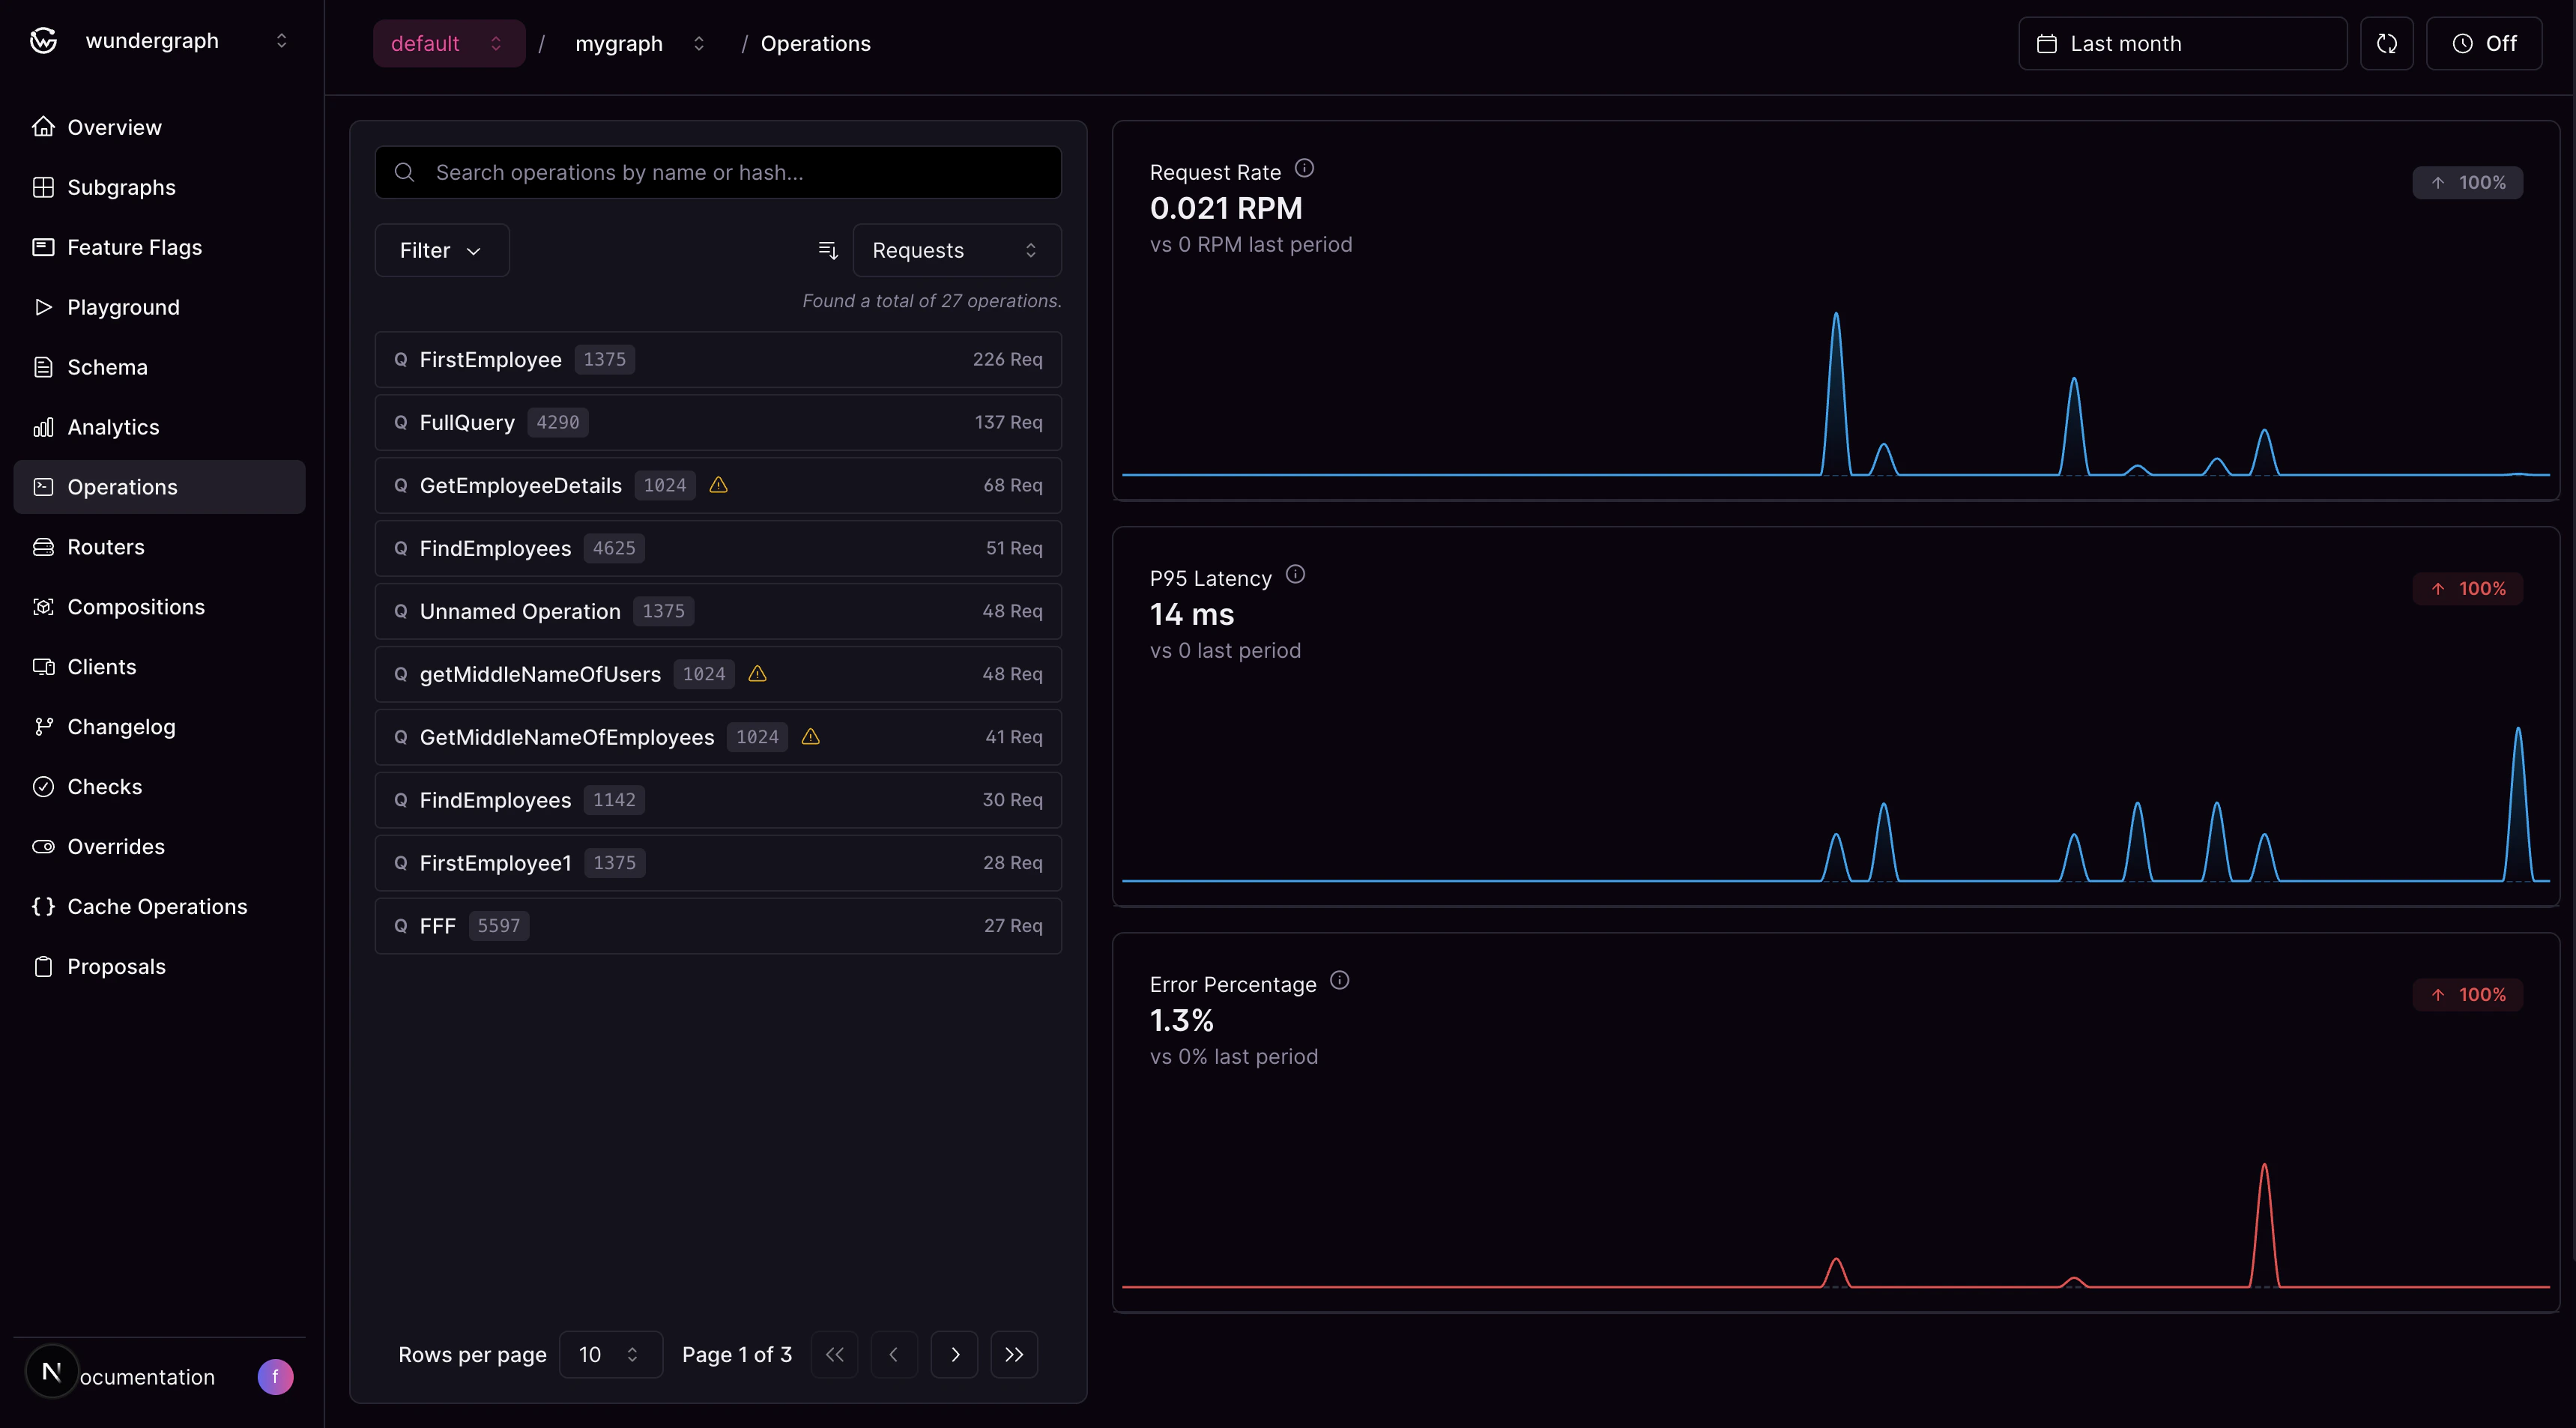Click the warning icon on GetEmployeeDetails row
This screenshot has height=1428, width=2576.
pos(718,485)
